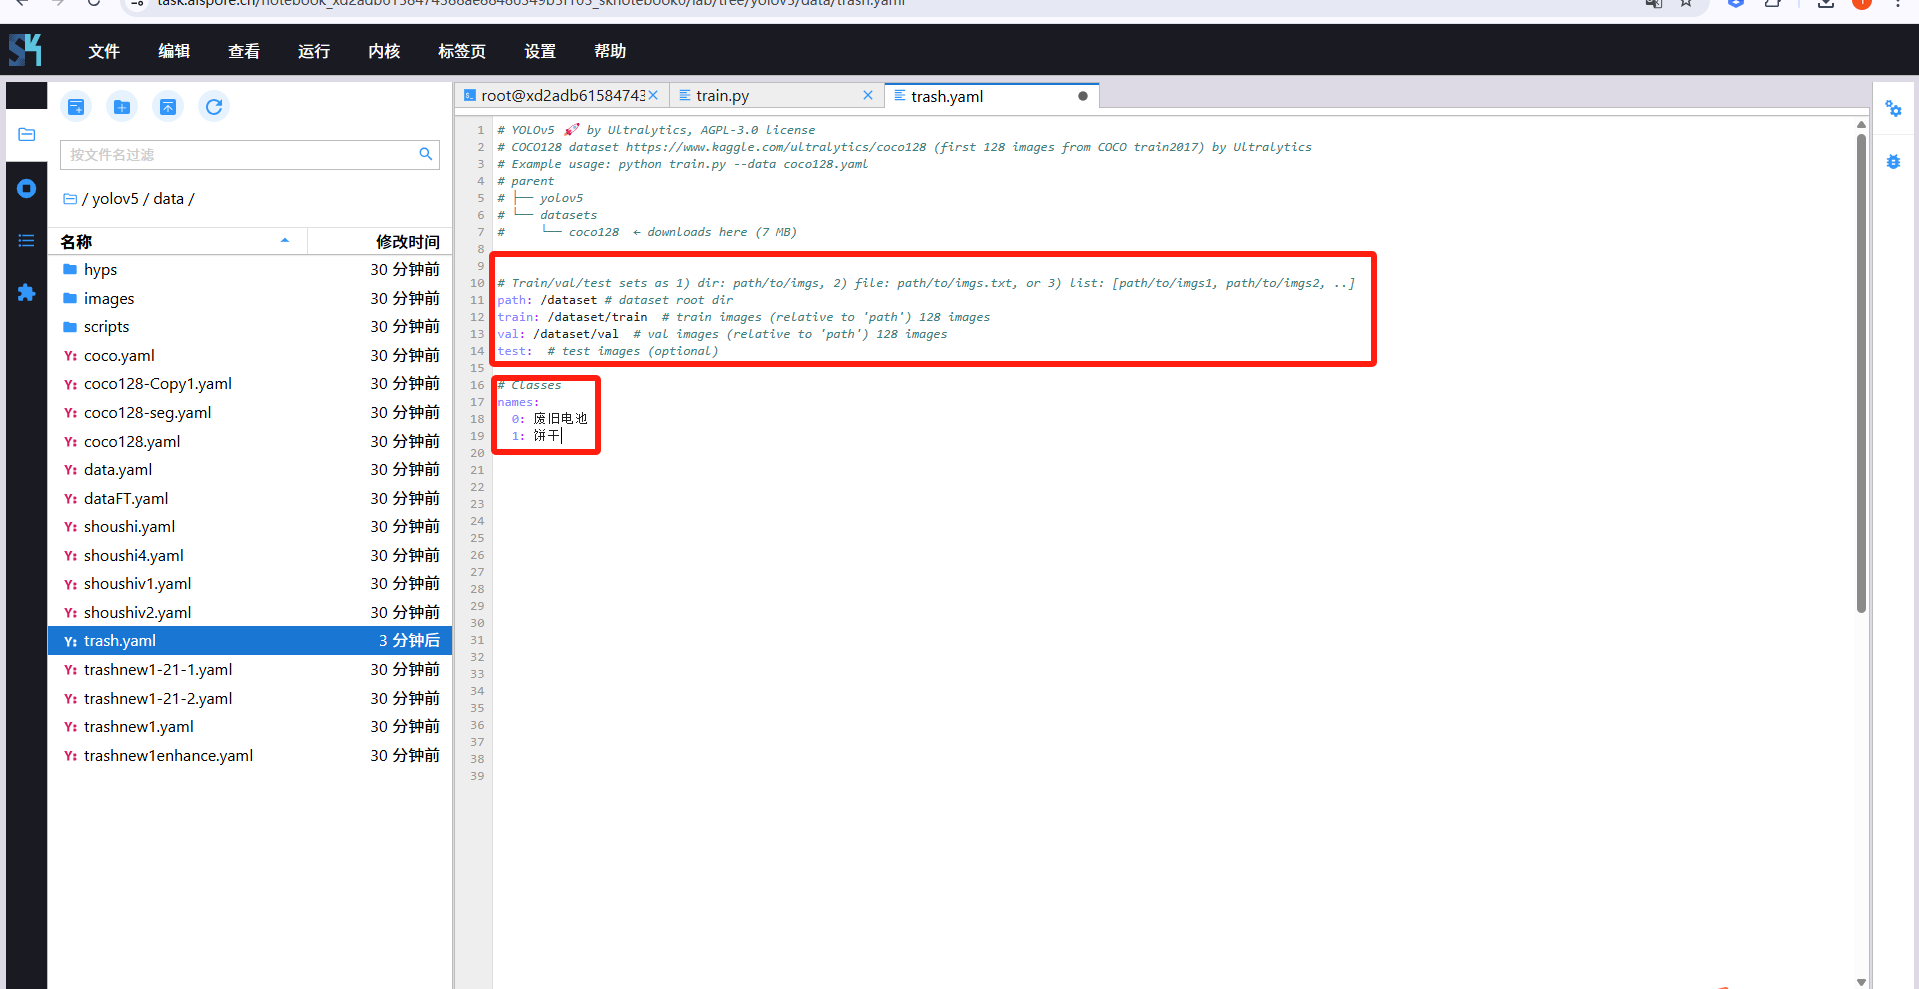Click the upload files icon
This screenshot has width=1919, height=989.
[x=168, y=107]
